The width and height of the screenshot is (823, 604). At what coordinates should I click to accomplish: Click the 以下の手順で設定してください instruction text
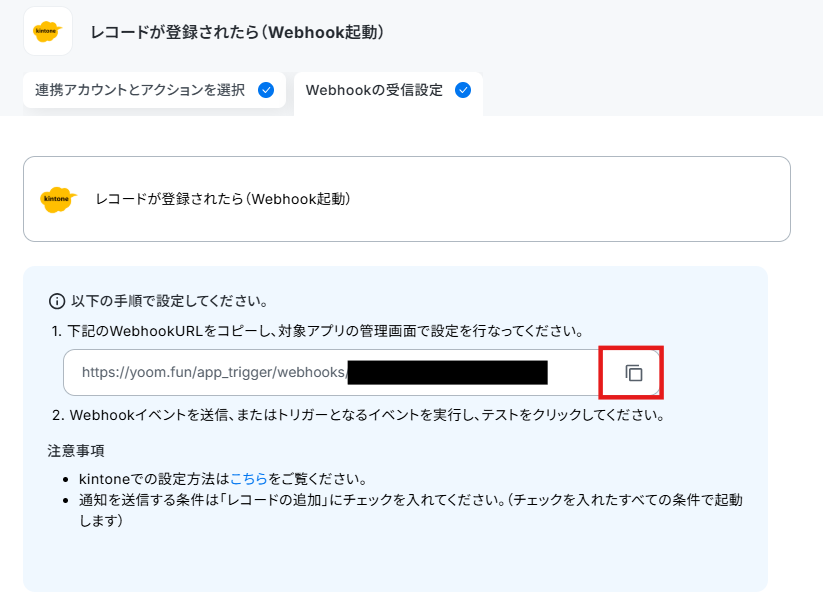pos(170,301)
